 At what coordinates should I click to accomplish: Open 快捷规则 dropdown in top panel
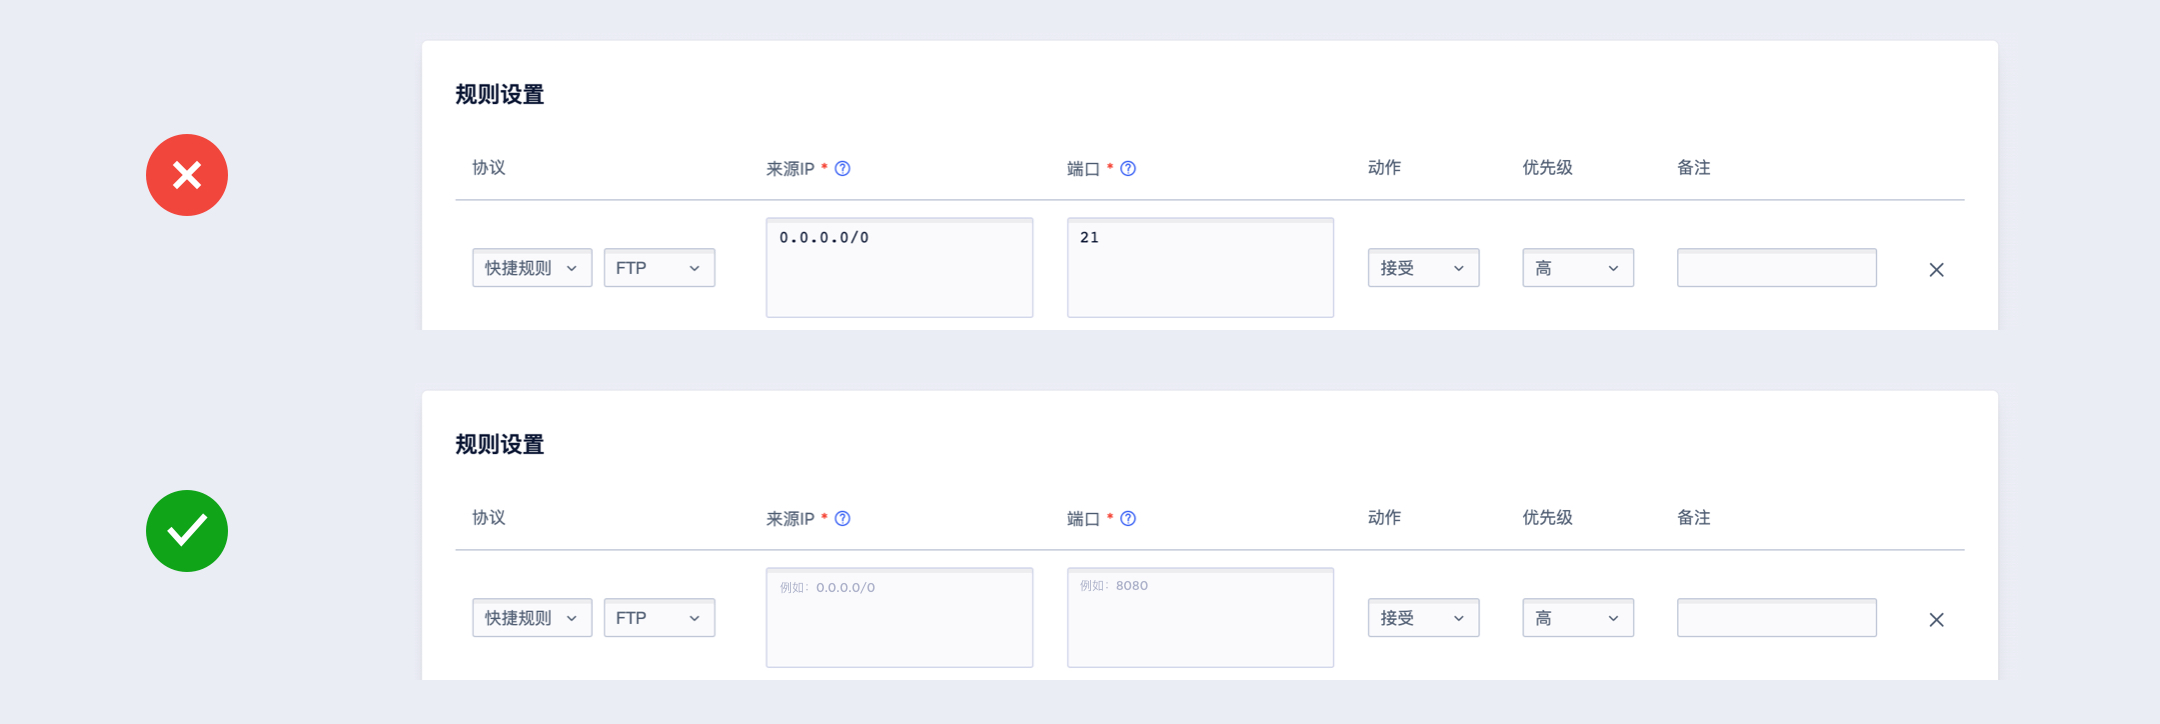click(532, 268)
